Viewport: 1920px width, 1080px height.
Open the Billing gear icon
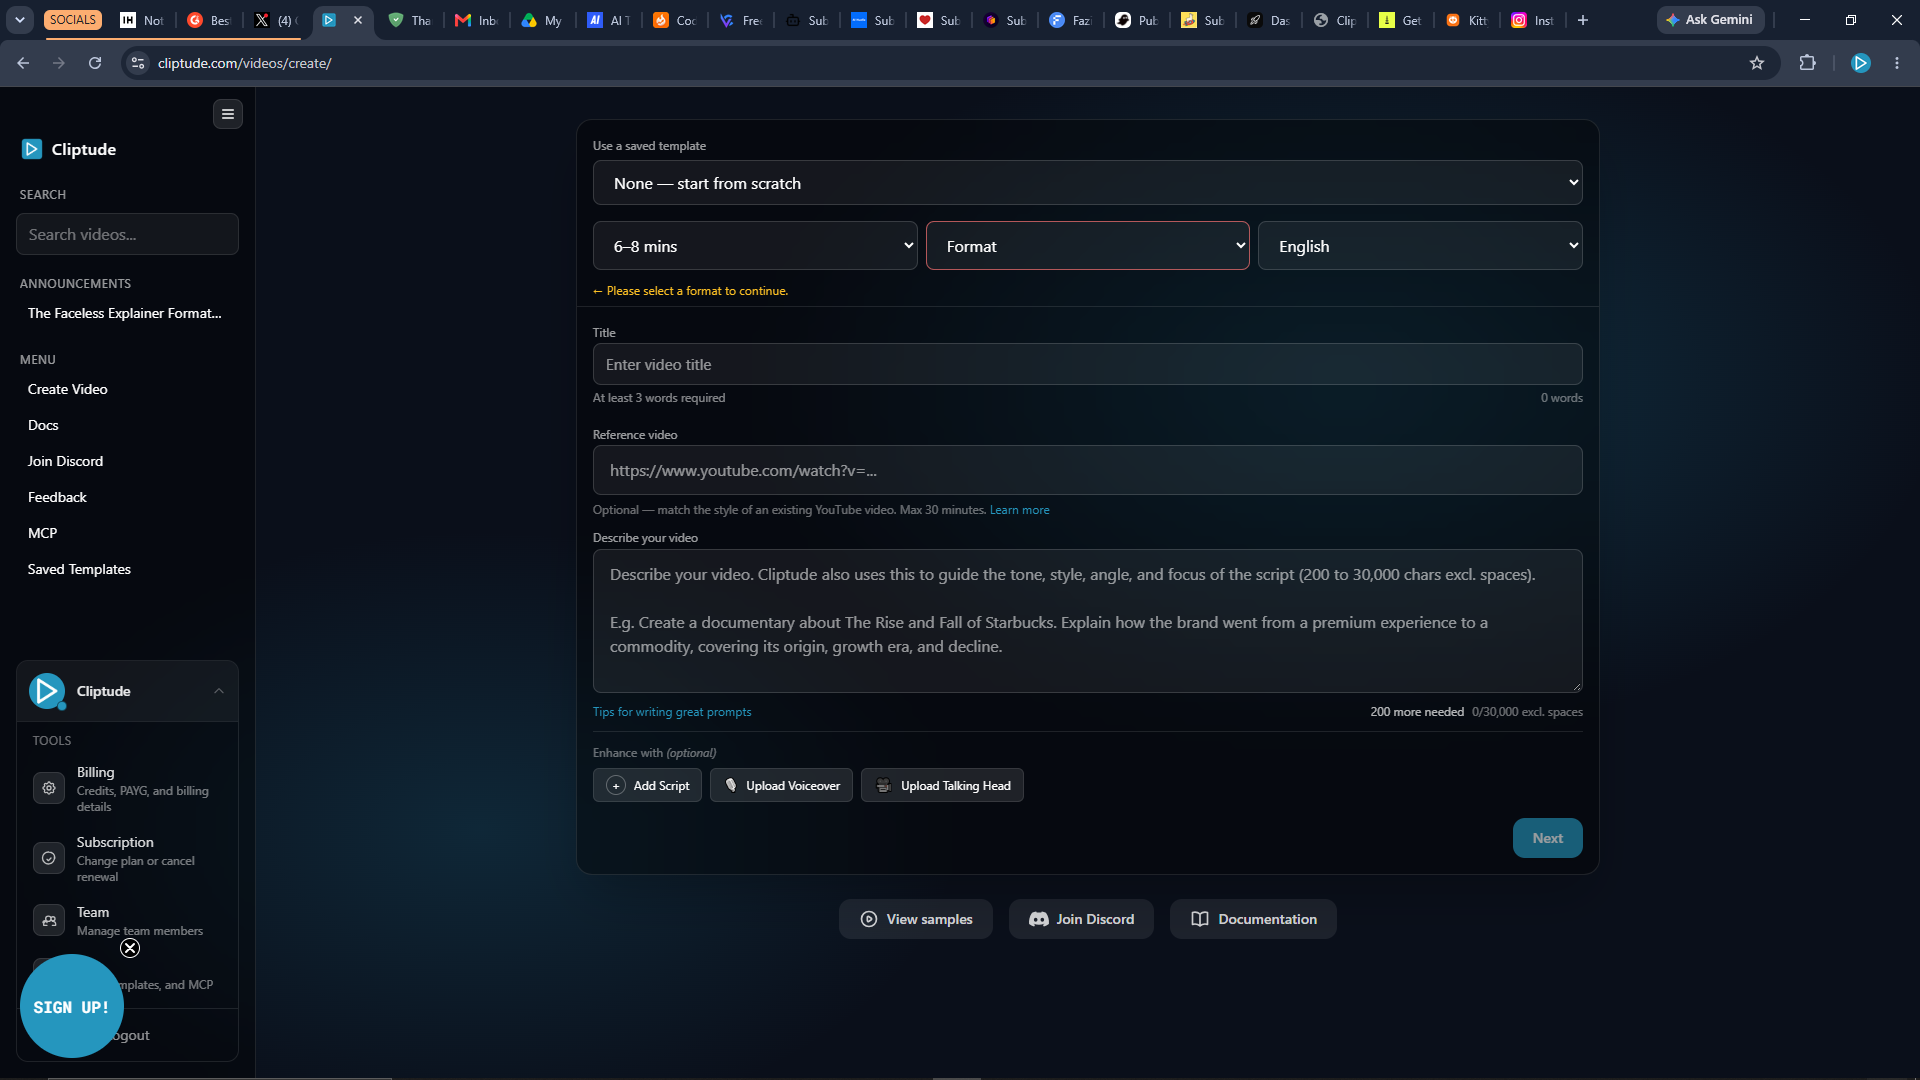pyautogui.click(x=49, y=788)
